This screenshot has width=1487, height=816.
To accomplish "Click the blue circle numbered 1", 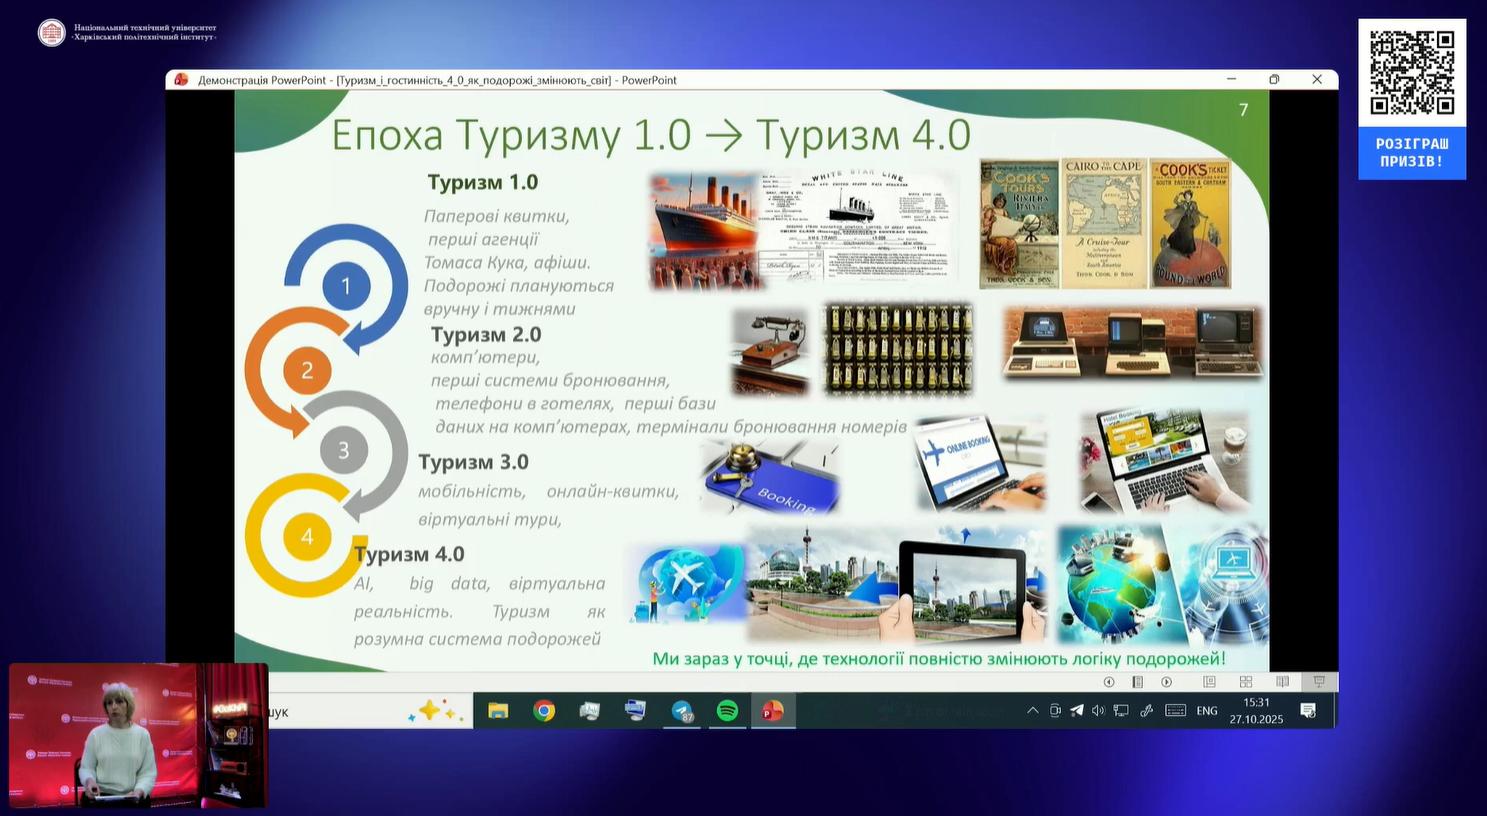I will tap(346, 286).
